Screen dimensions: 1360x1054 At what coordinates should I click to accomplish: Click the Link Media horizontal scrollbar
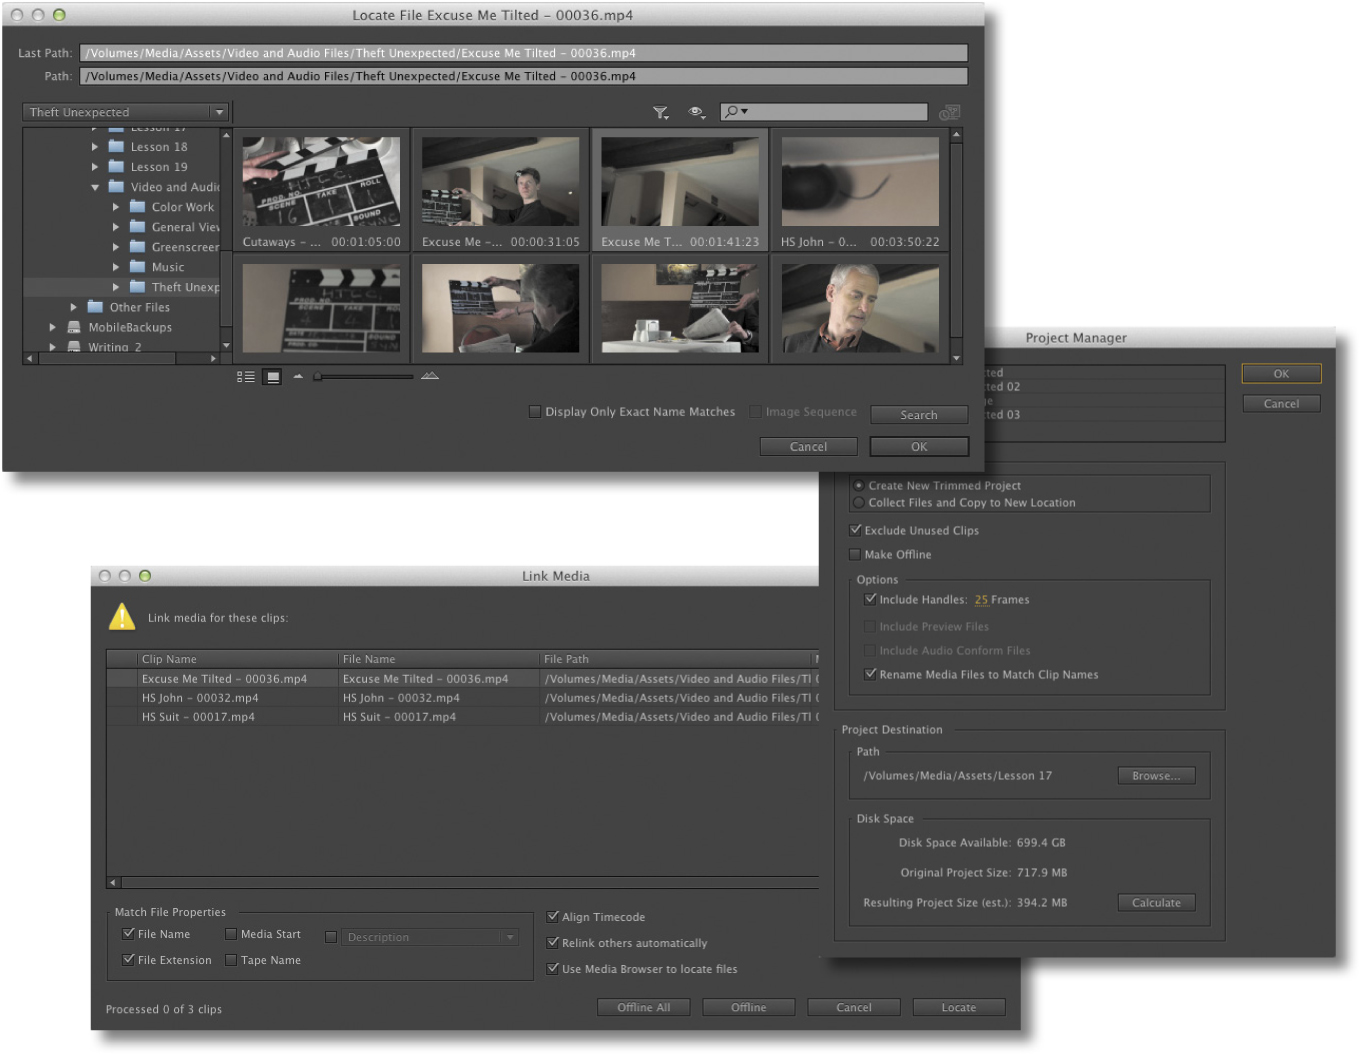tap(462, 882)
